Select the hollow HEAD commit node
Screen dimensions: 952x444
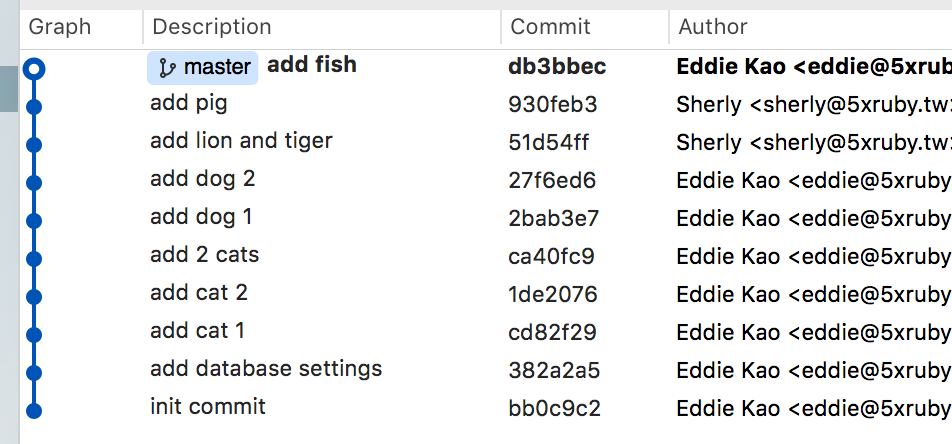click(x=35, y=68)
